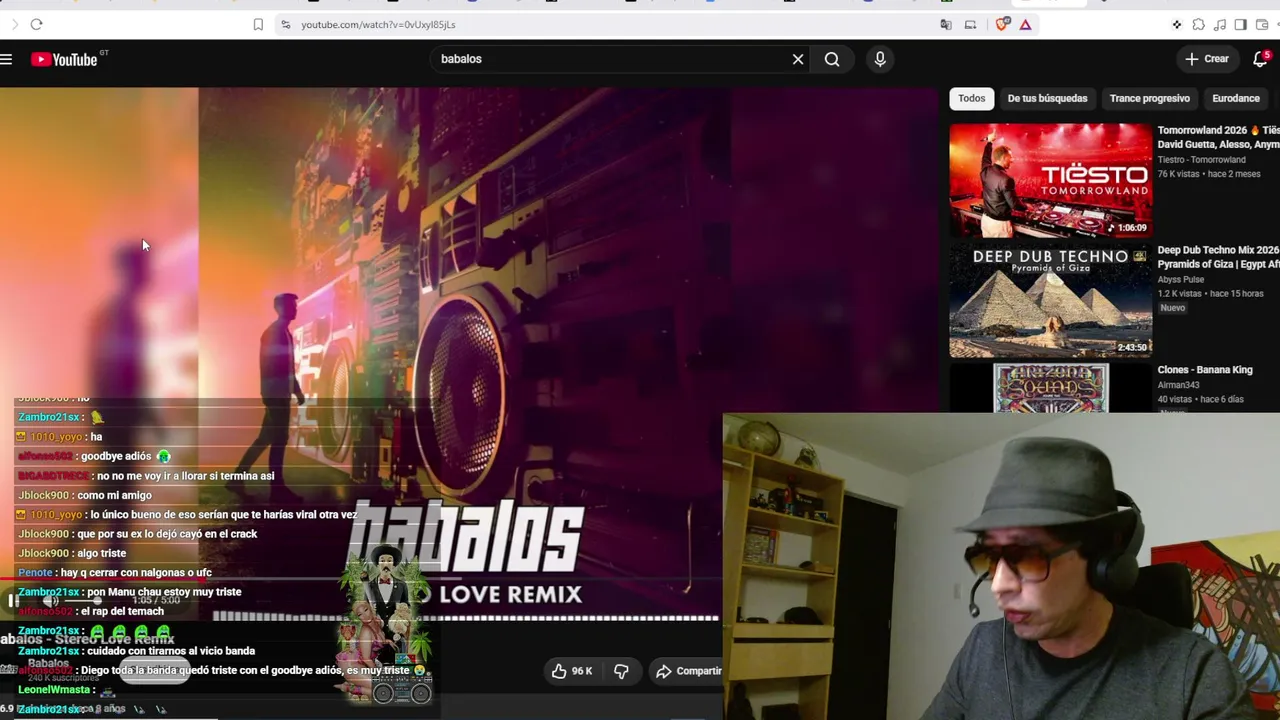
Task: Open the page translate icon
Action: tap(946, 24)
